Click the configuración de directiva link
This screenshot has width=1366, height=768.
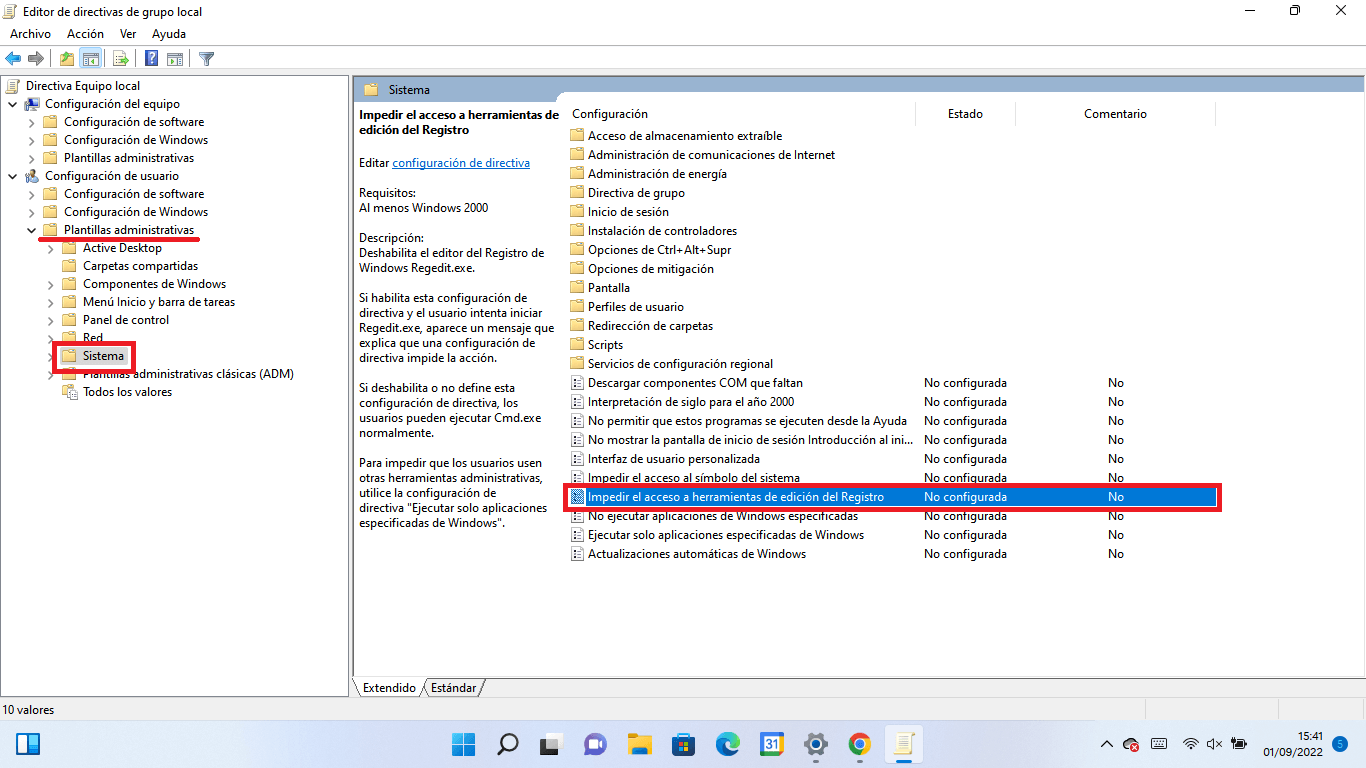tap(461, 162)
